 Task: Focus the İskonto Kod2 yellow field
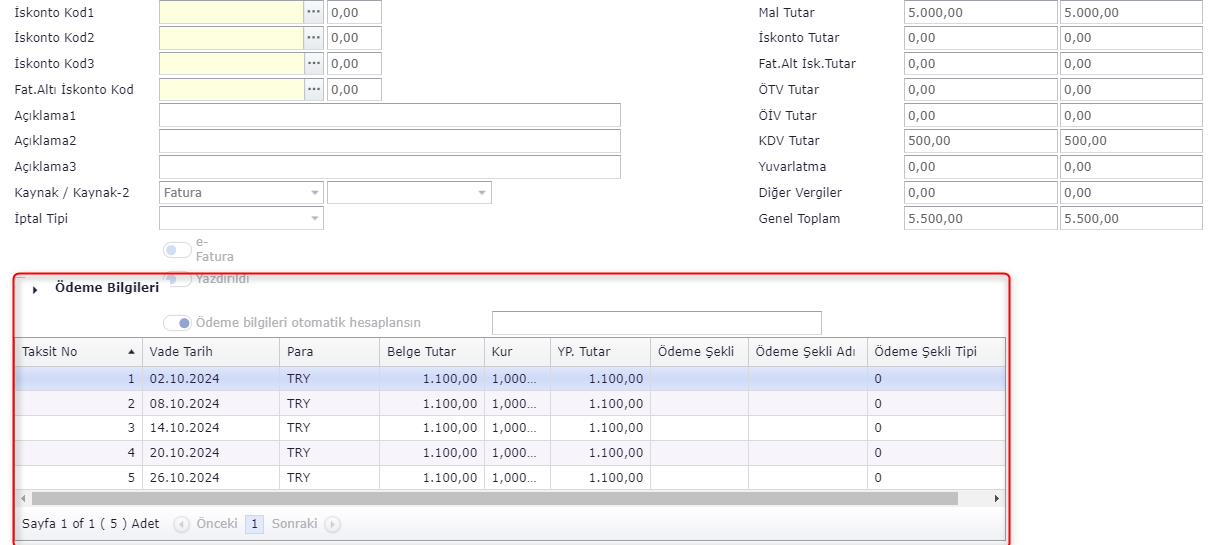coord(231,38)
